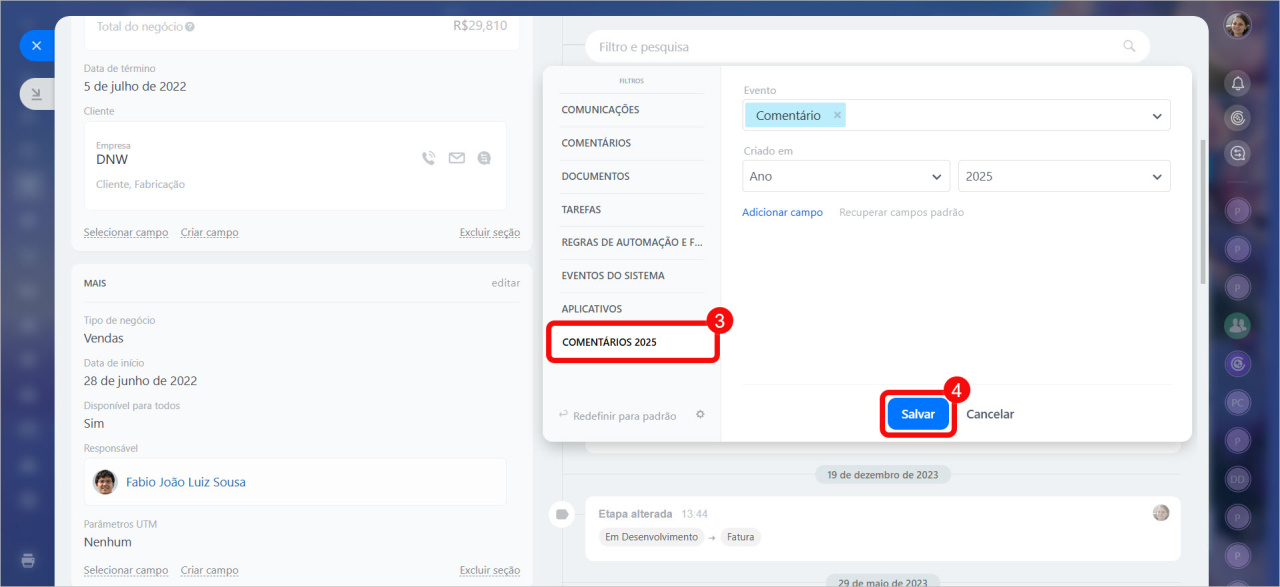The width and height of the screenshot is (1280, 587).
Task: Click the email envelope icon for DNW
Action: [x=457, y=158]
